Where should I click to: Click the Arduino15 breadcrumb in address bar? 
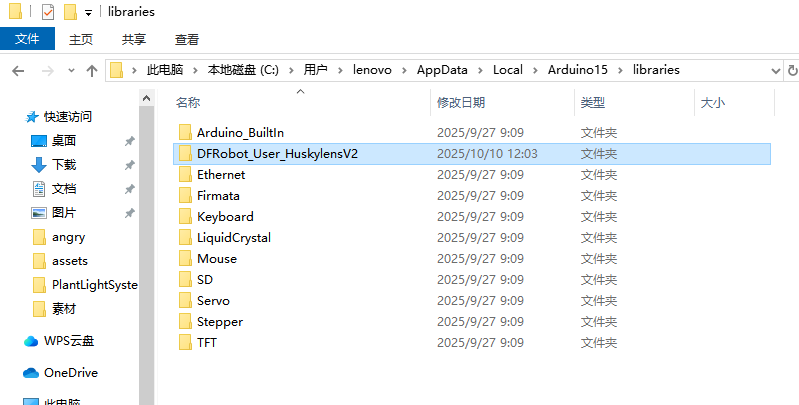coord(578,70)
